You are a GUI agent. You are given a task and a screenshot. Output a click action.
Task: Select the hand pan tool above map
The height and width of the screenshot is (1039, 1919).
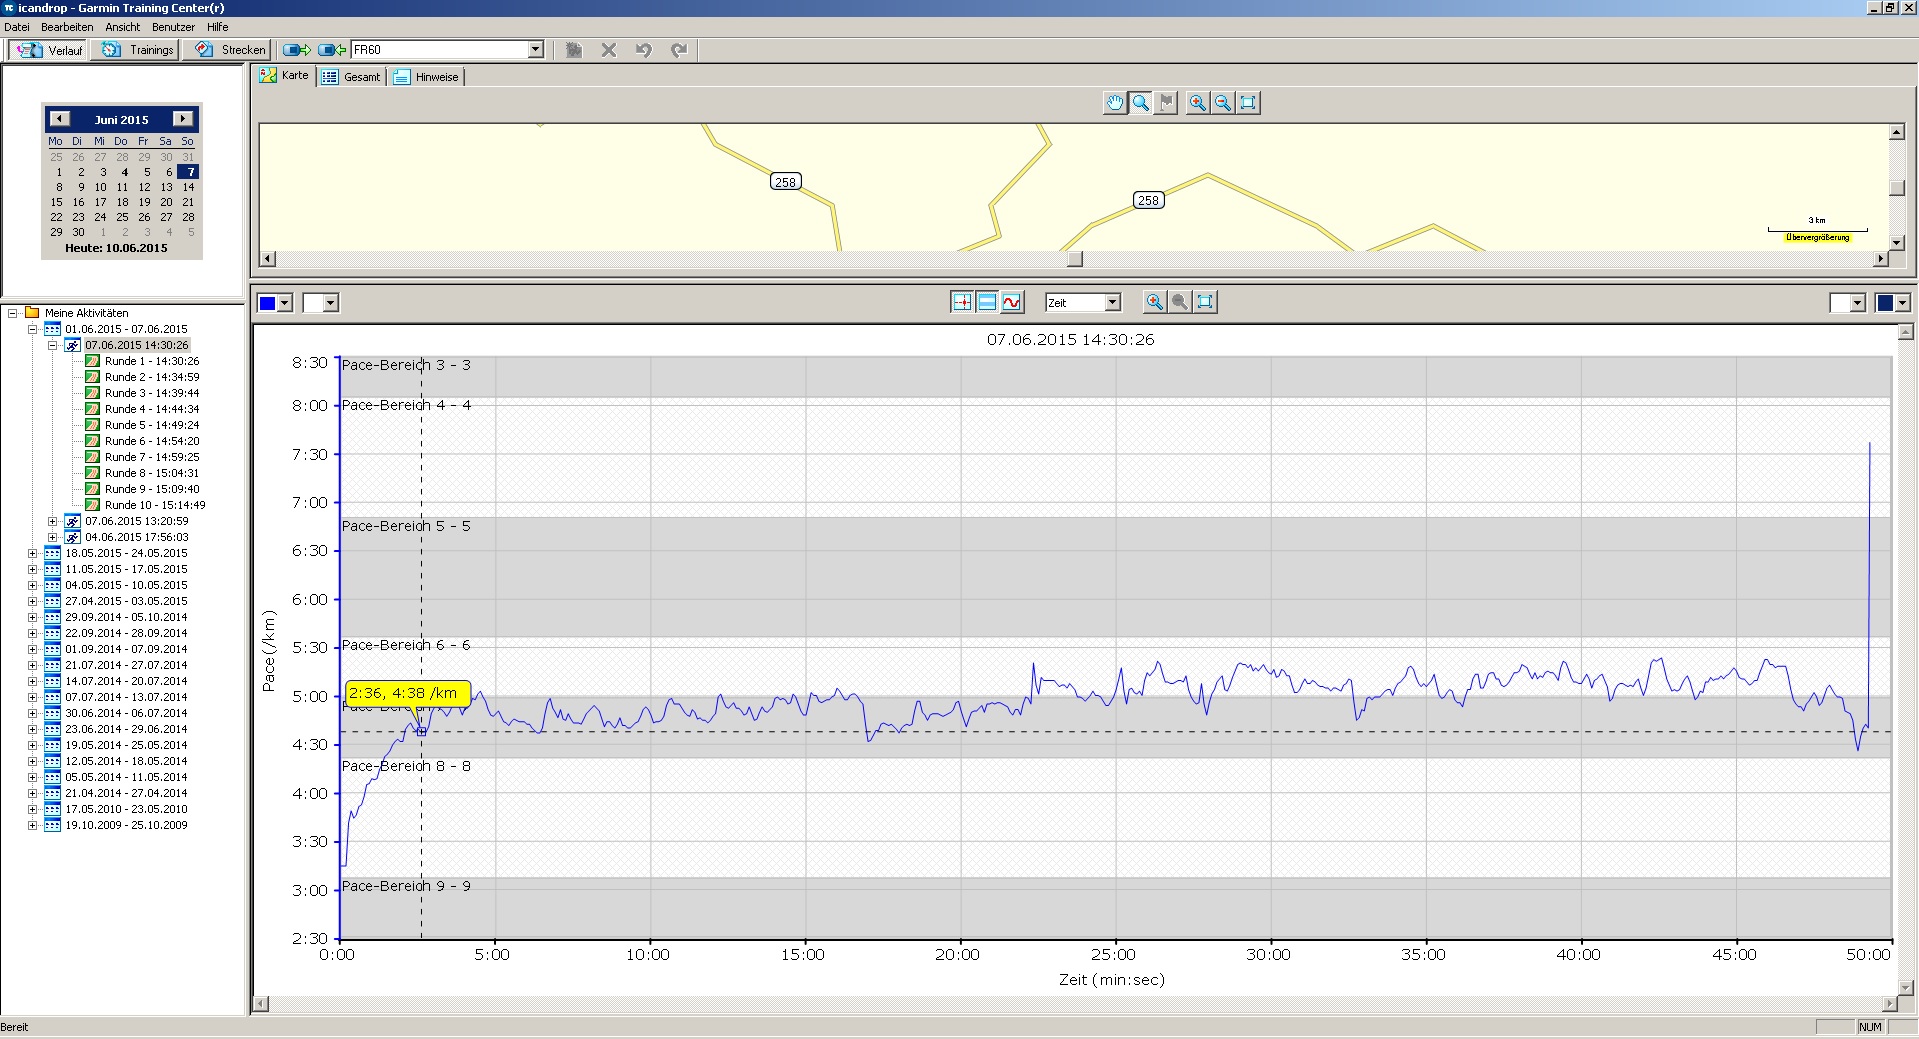click(1114, 103)
